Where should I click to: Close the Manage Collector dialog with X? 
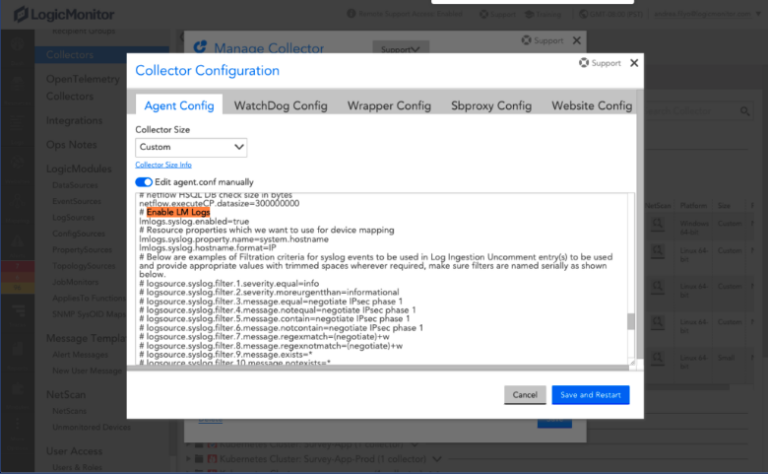577,40
